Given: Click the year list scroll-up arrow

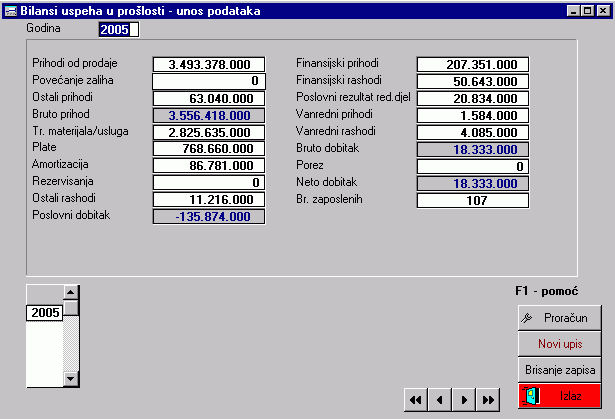Looking at the screenshot, I should coord(71,292).
